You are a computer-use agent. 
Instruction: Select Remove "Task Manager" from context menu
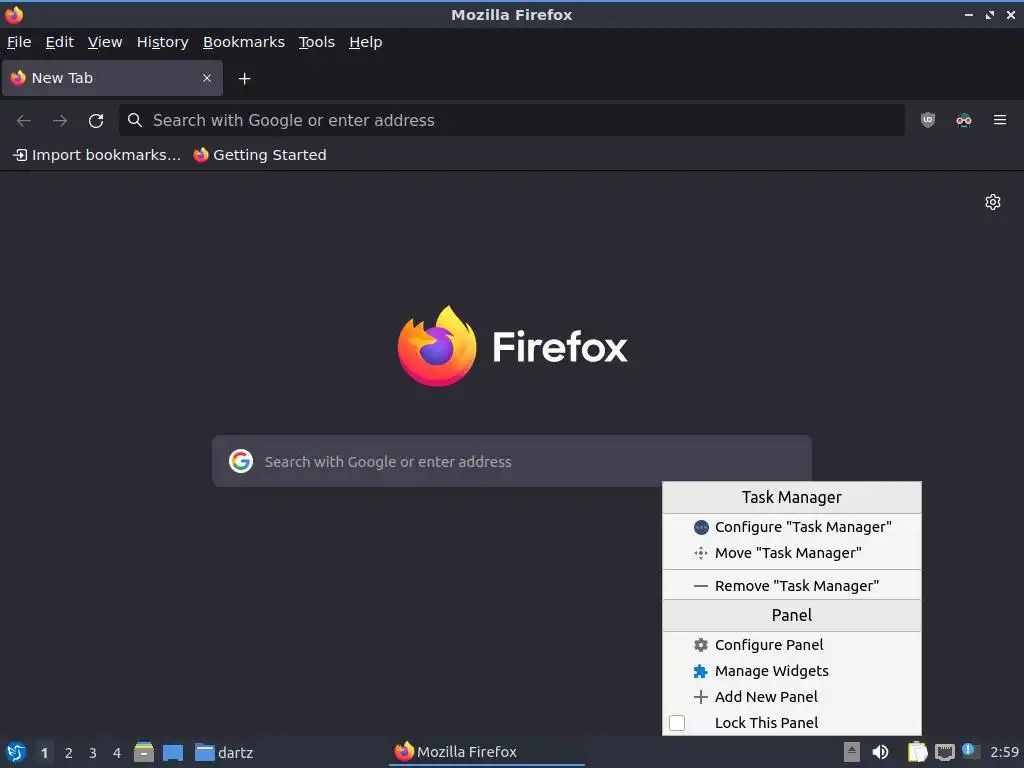[x=792, y=586]
